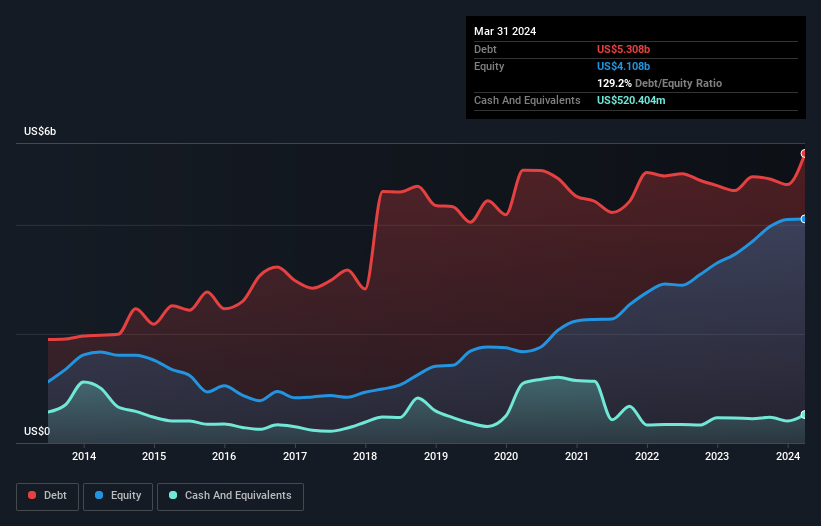This screenshot has width=821, height=526.
Task: Click the 2019 x-axis label
Action: (436, 456)
